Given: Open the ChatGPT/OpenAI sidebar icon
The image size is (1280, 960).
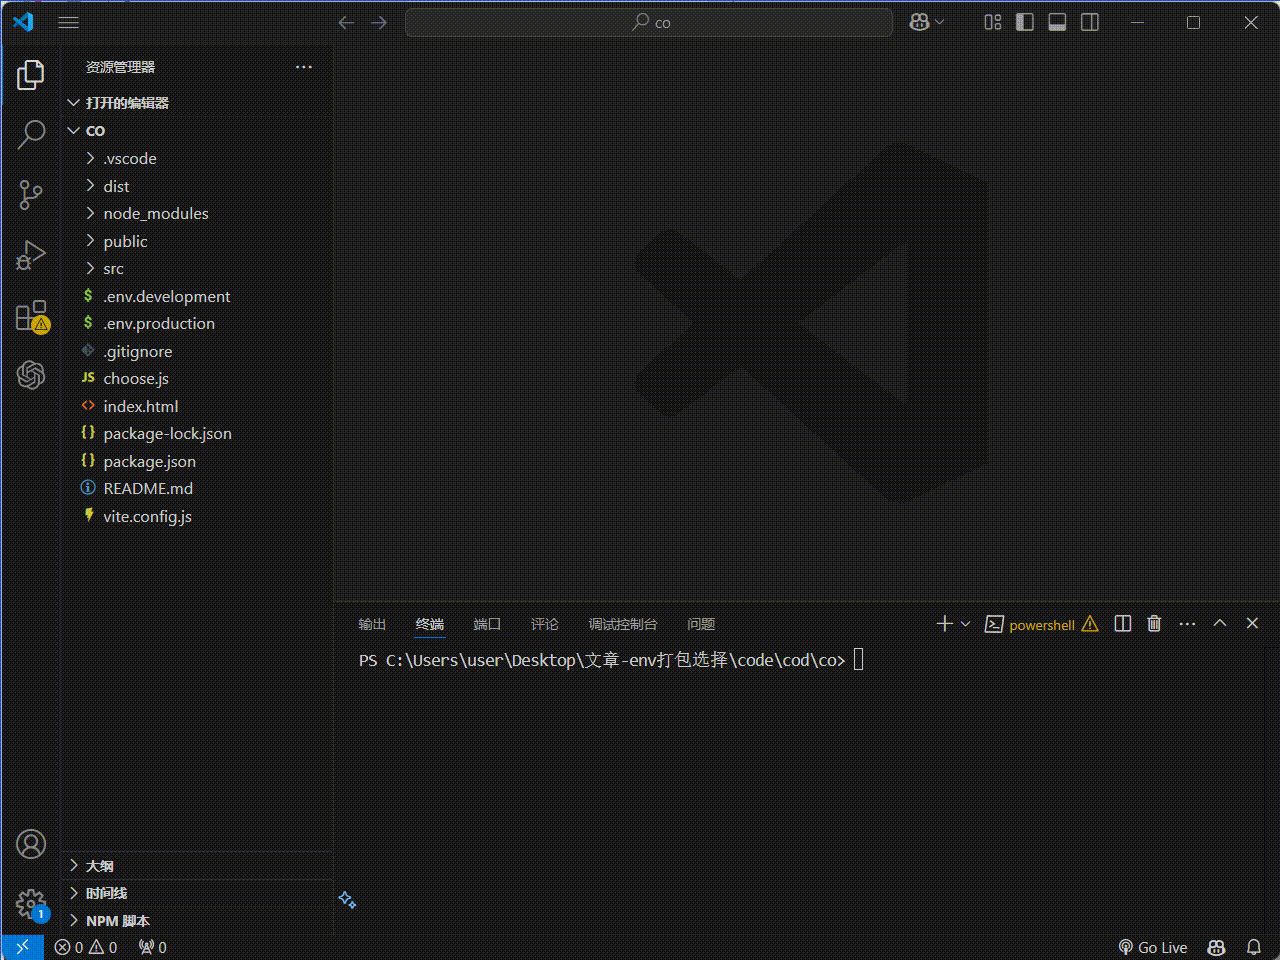Looking at the screenshot, I should coord(31,375).
